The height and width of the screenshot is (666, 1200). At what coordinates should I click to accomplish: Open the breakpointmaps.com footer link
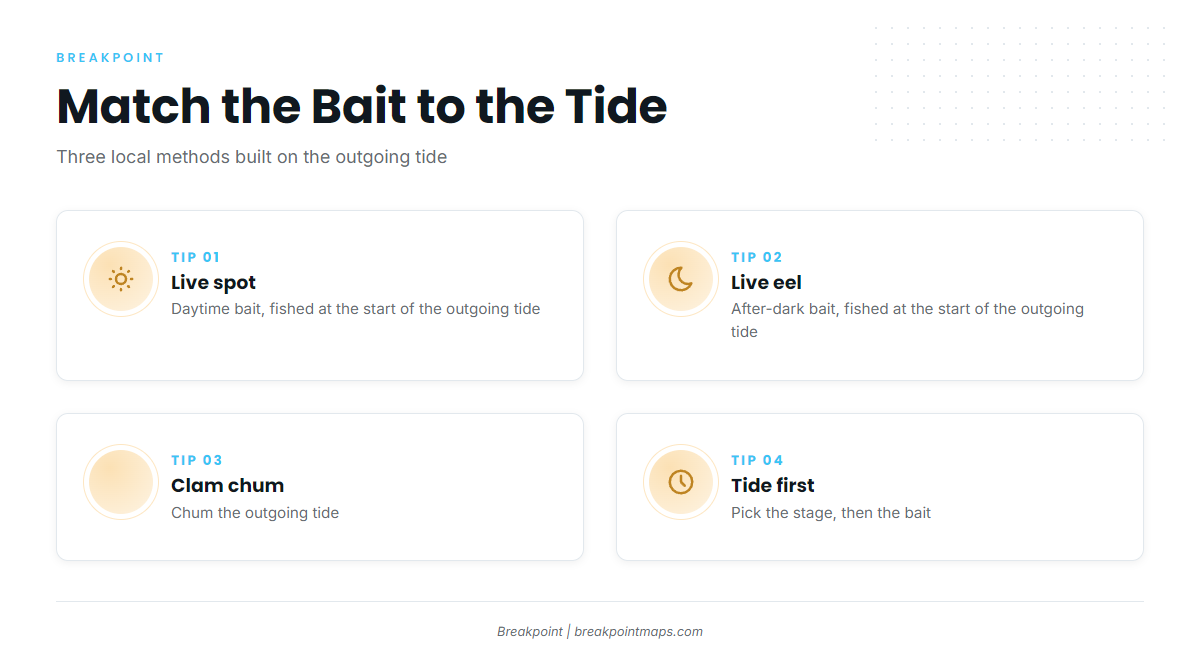pos(638,632)
